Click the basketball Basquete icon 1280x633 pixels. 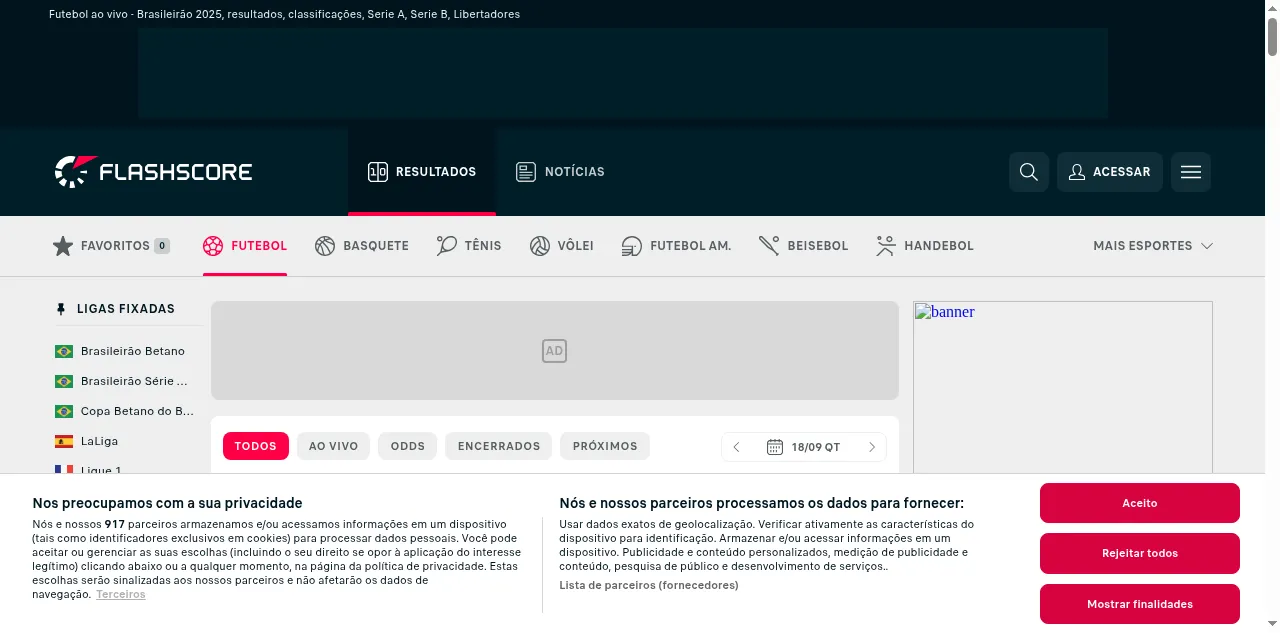click(x=325, y=246)
